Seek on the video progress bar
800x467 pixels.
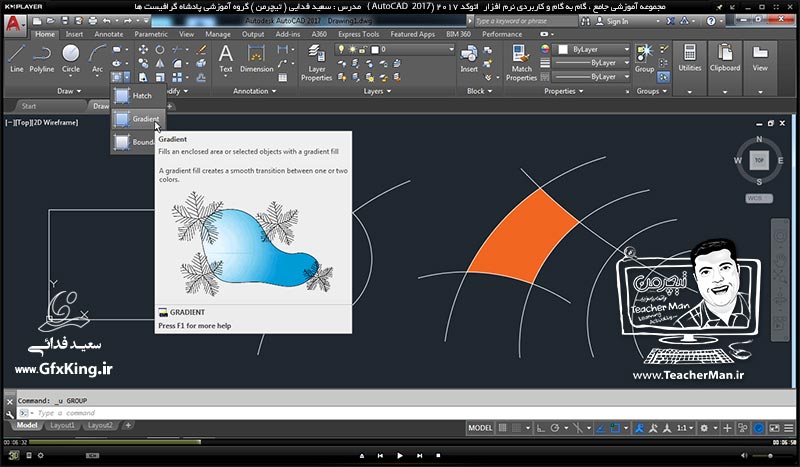pyautogui.click(x=399, y=442)
